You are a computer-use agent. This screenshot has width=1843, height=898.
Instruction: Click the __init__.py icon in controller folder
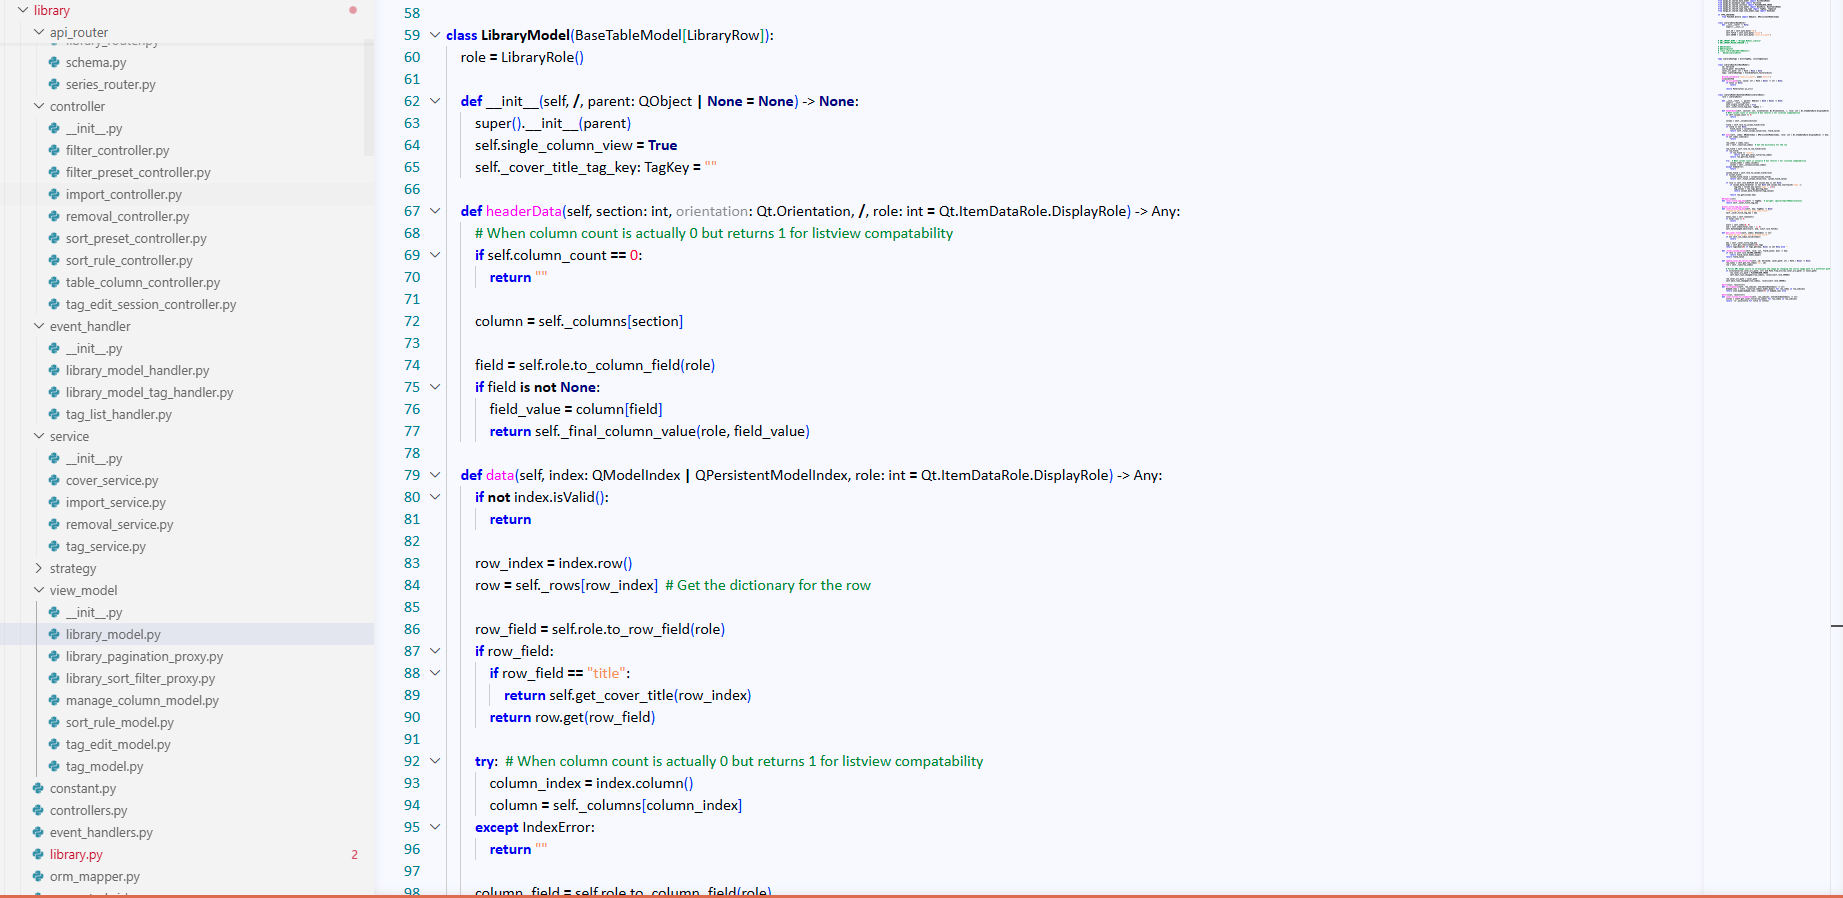click(54, 128)
